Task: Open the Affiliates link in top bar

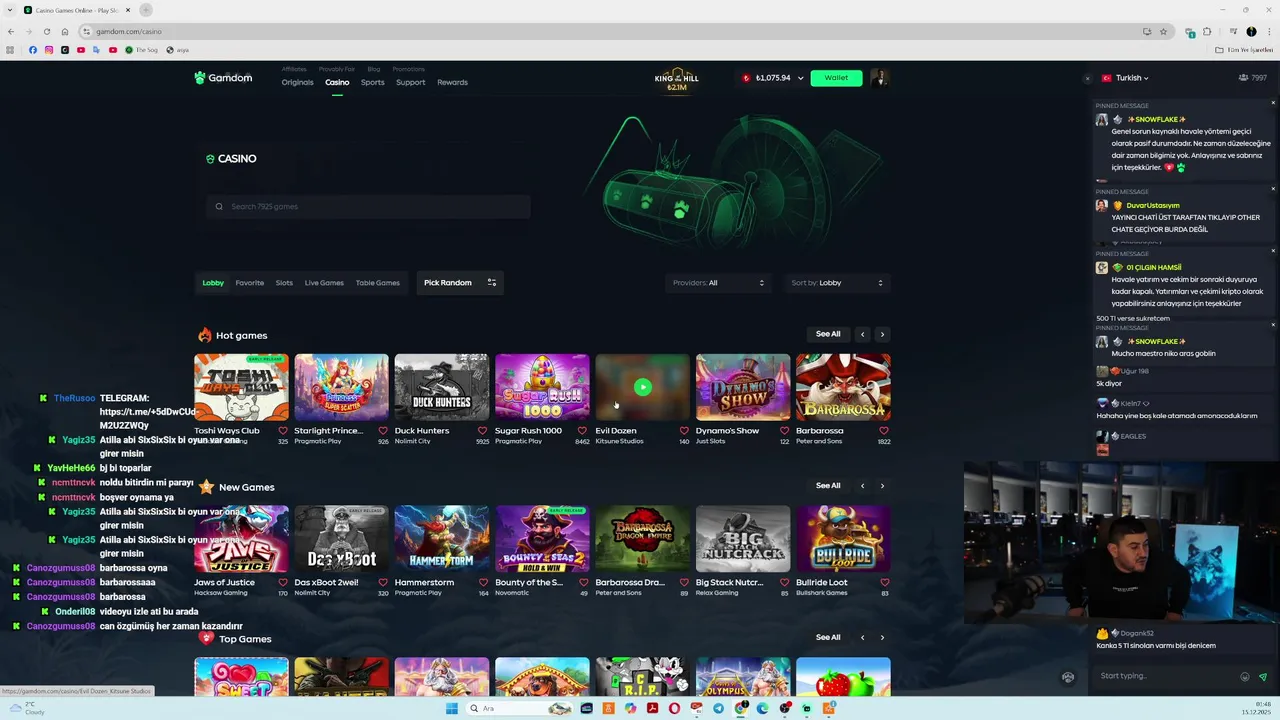Action: pyautogui.click(x=294, y=69)
